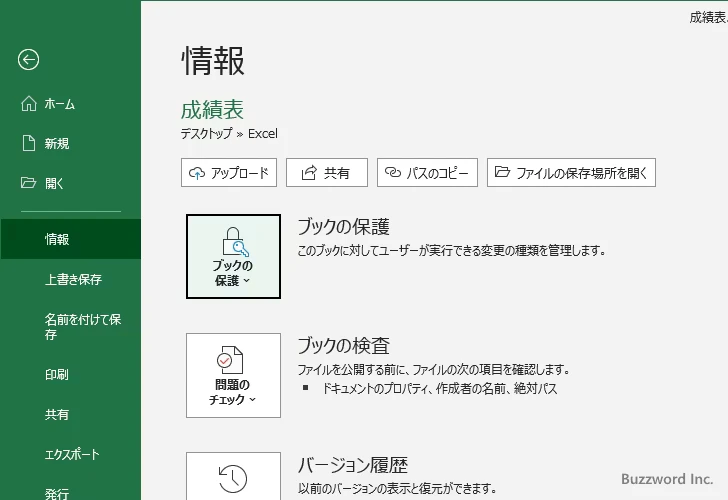Click ファイルを公開する前に description text

(x=433, y=370)
